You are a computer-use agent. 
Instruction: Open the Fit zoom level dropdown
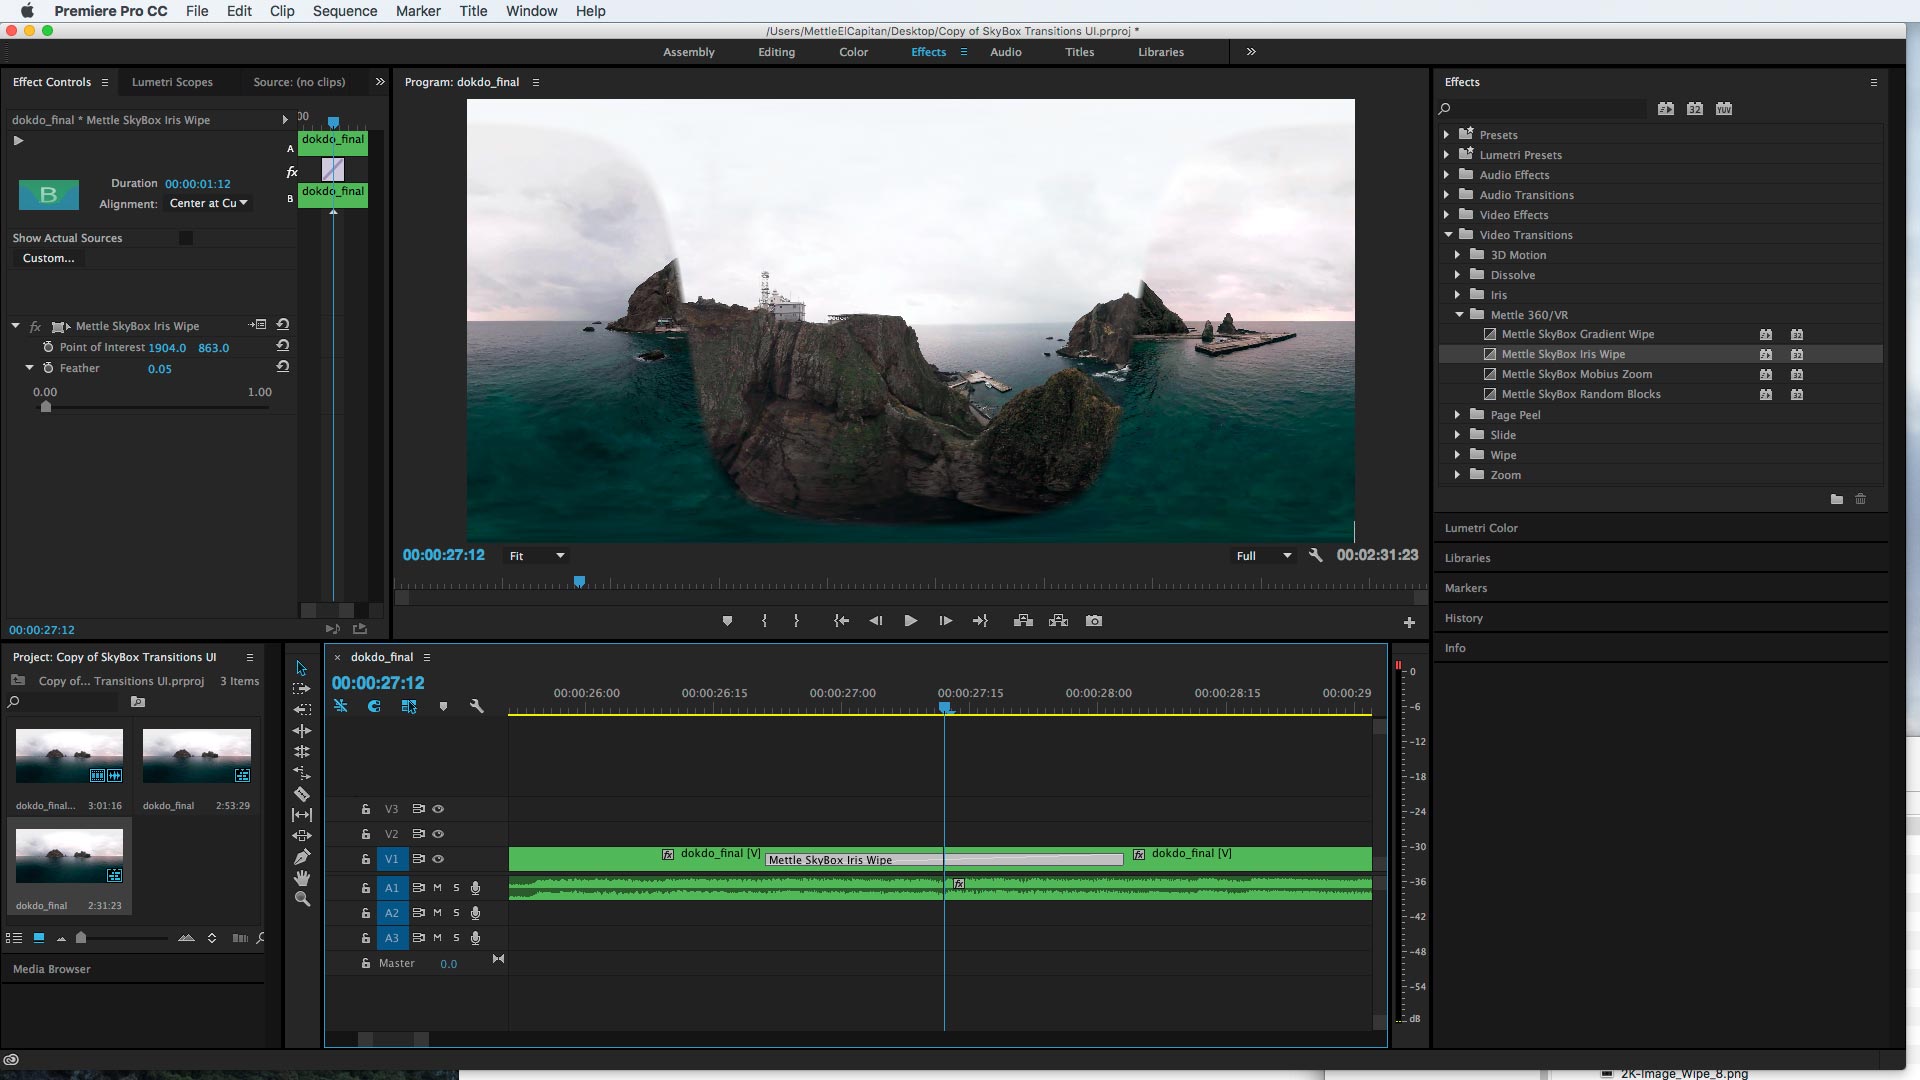(x=537, y=556)
